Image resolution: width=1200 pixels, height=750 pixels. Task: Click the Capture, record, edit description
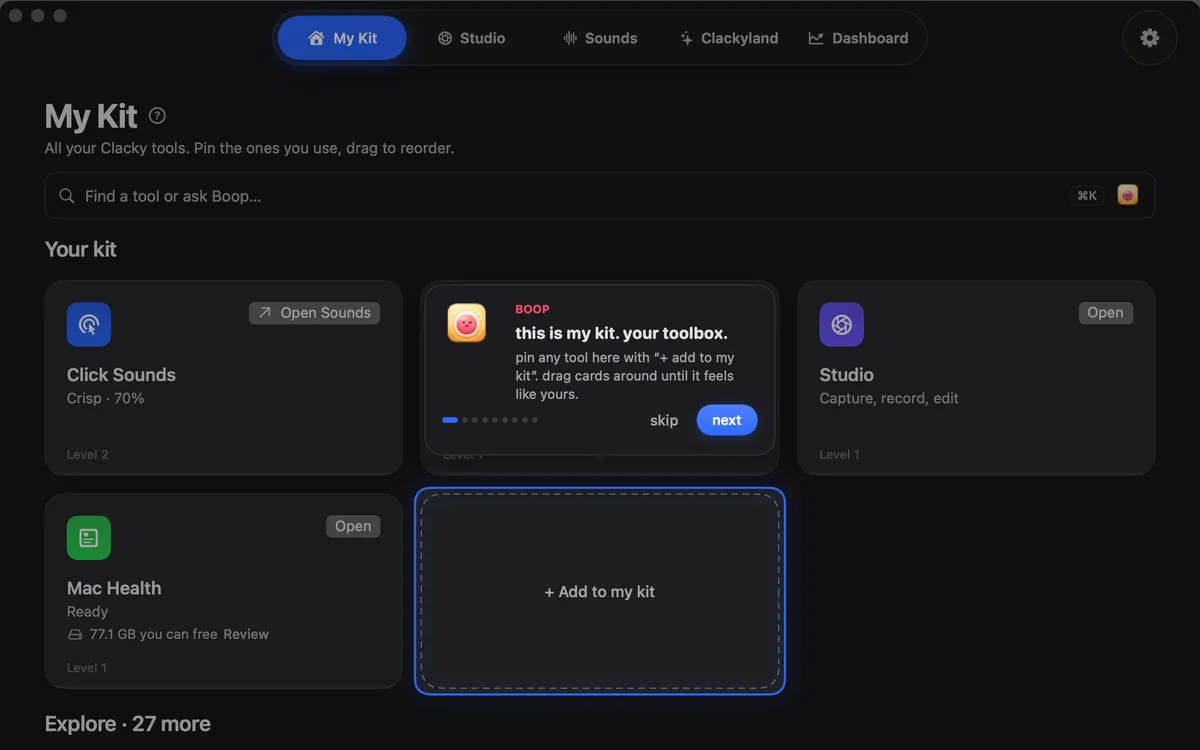click(889, 398)
